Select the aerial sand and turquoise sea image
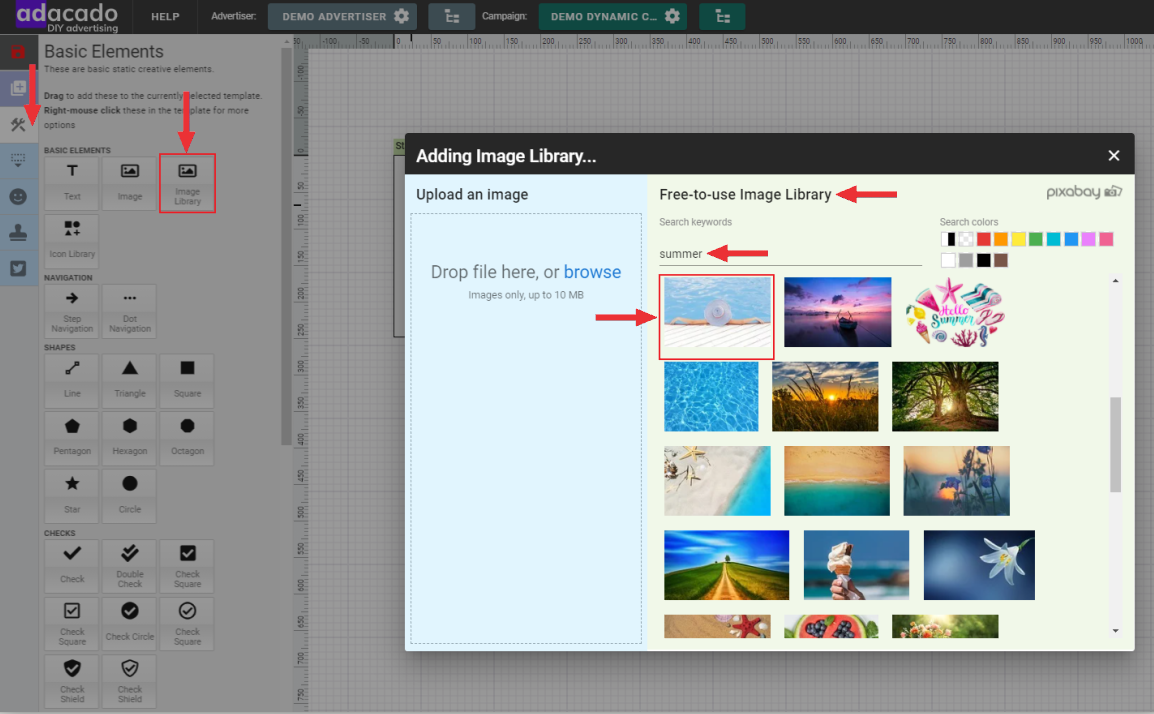The height and width of the screenshot is (714, 1154). point(837,481)
